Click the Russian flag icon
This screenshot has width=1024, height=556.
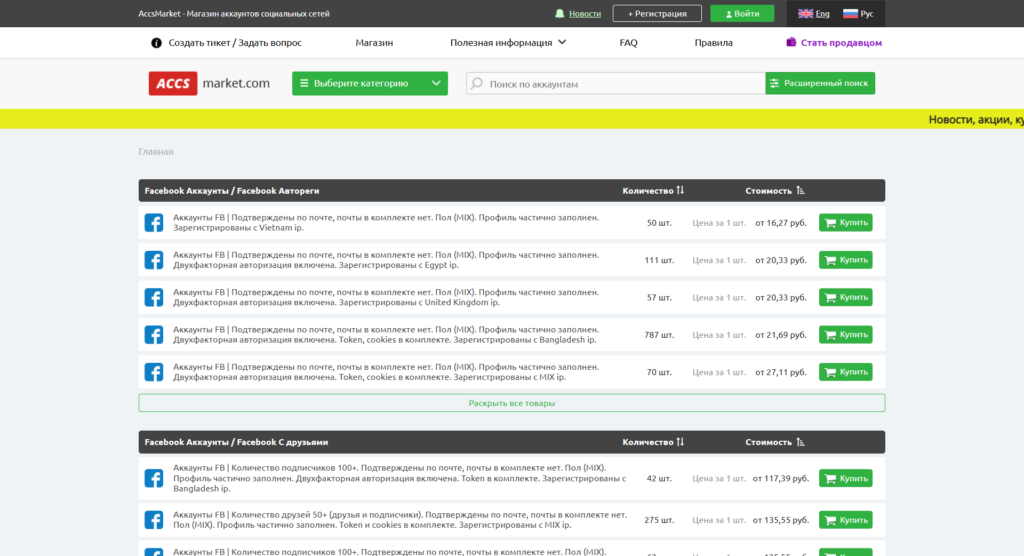pyautogui.click(x=850, y=14)
